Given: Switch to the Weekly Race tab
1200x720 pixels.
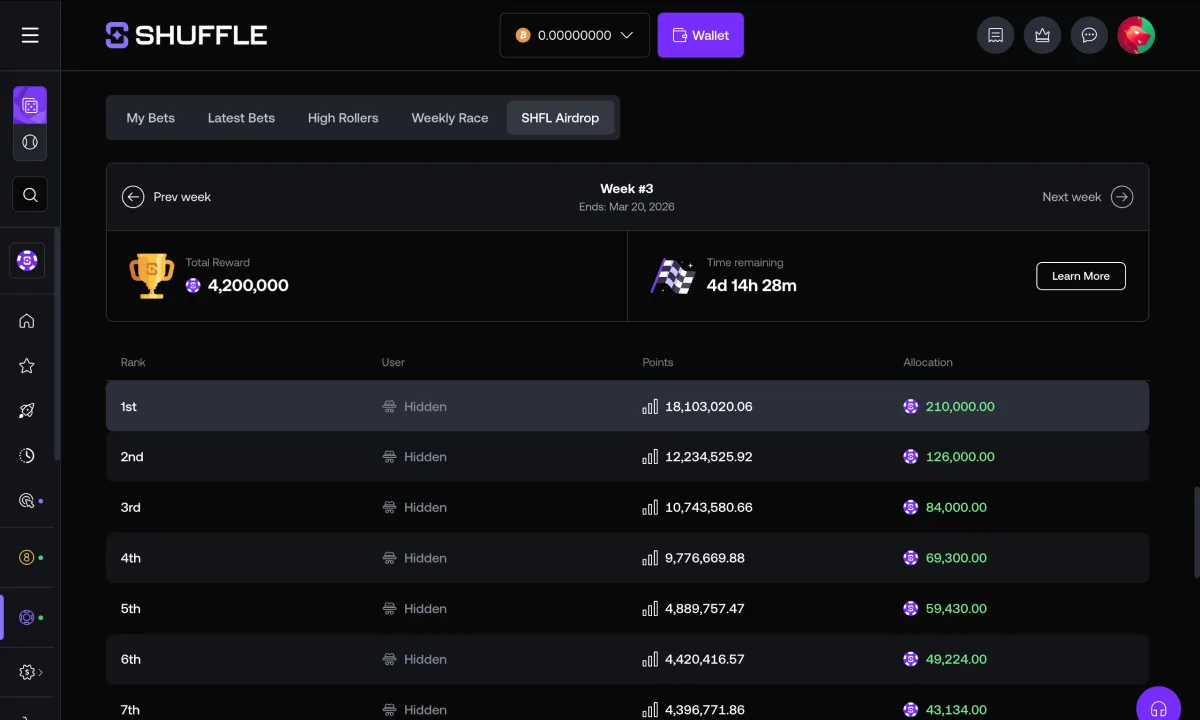Looking at the screenshot, I should (x=449, y=117).
